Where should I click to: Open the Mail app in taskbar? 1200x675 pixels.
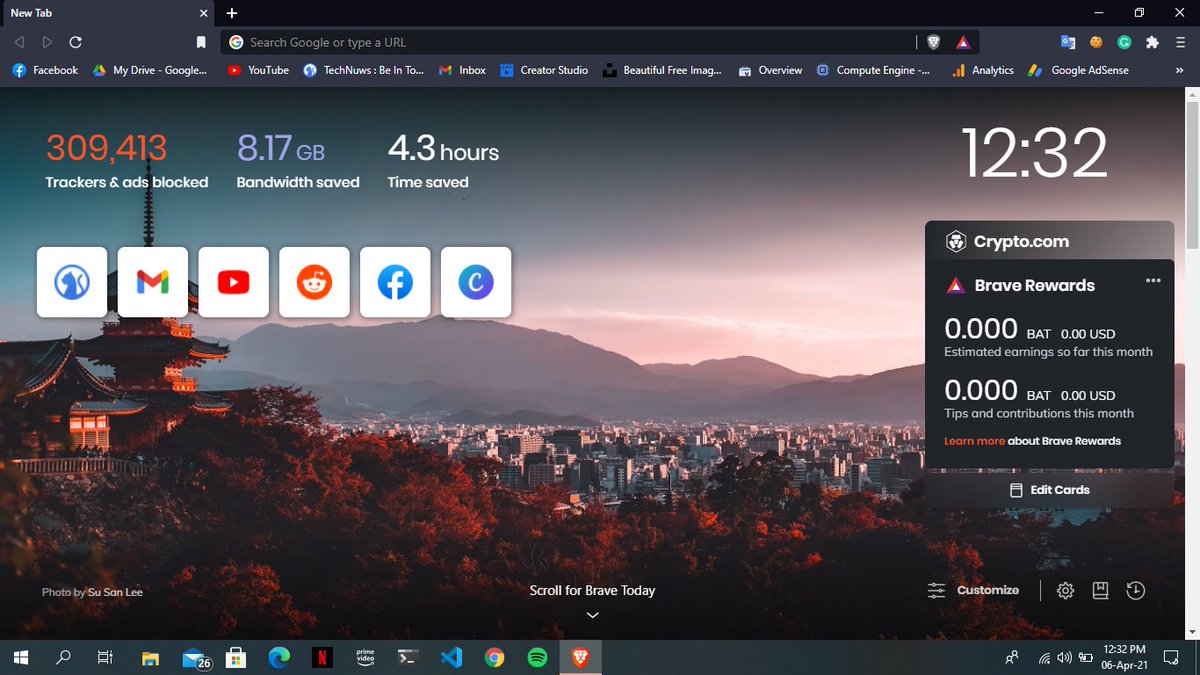195,657
